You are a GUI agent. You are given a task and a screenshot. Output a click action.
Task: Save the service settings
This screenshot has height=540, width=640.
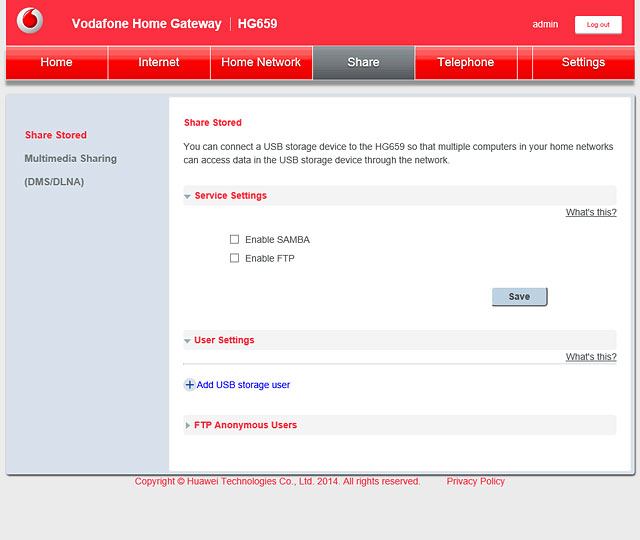519,297
